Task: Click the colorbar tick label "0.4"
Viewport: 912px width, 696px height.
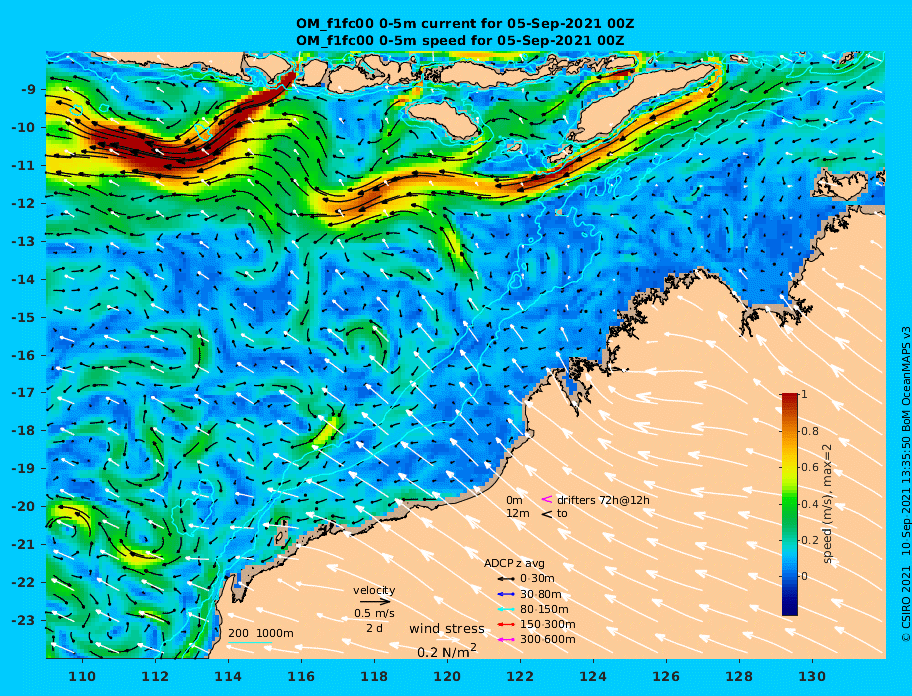Action: (810, 504)
